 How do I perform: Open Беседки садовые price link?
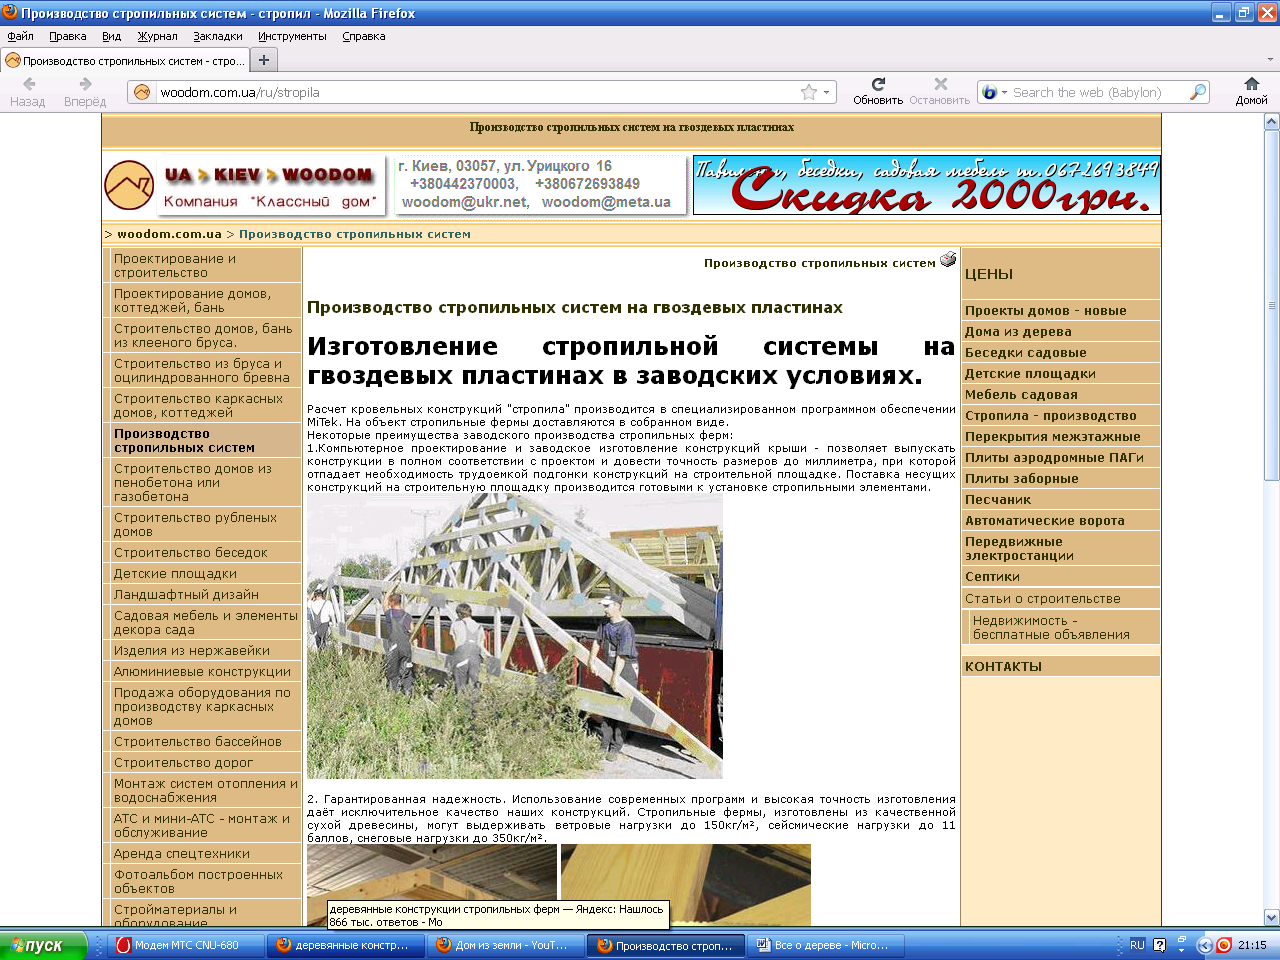[1025, 352]
